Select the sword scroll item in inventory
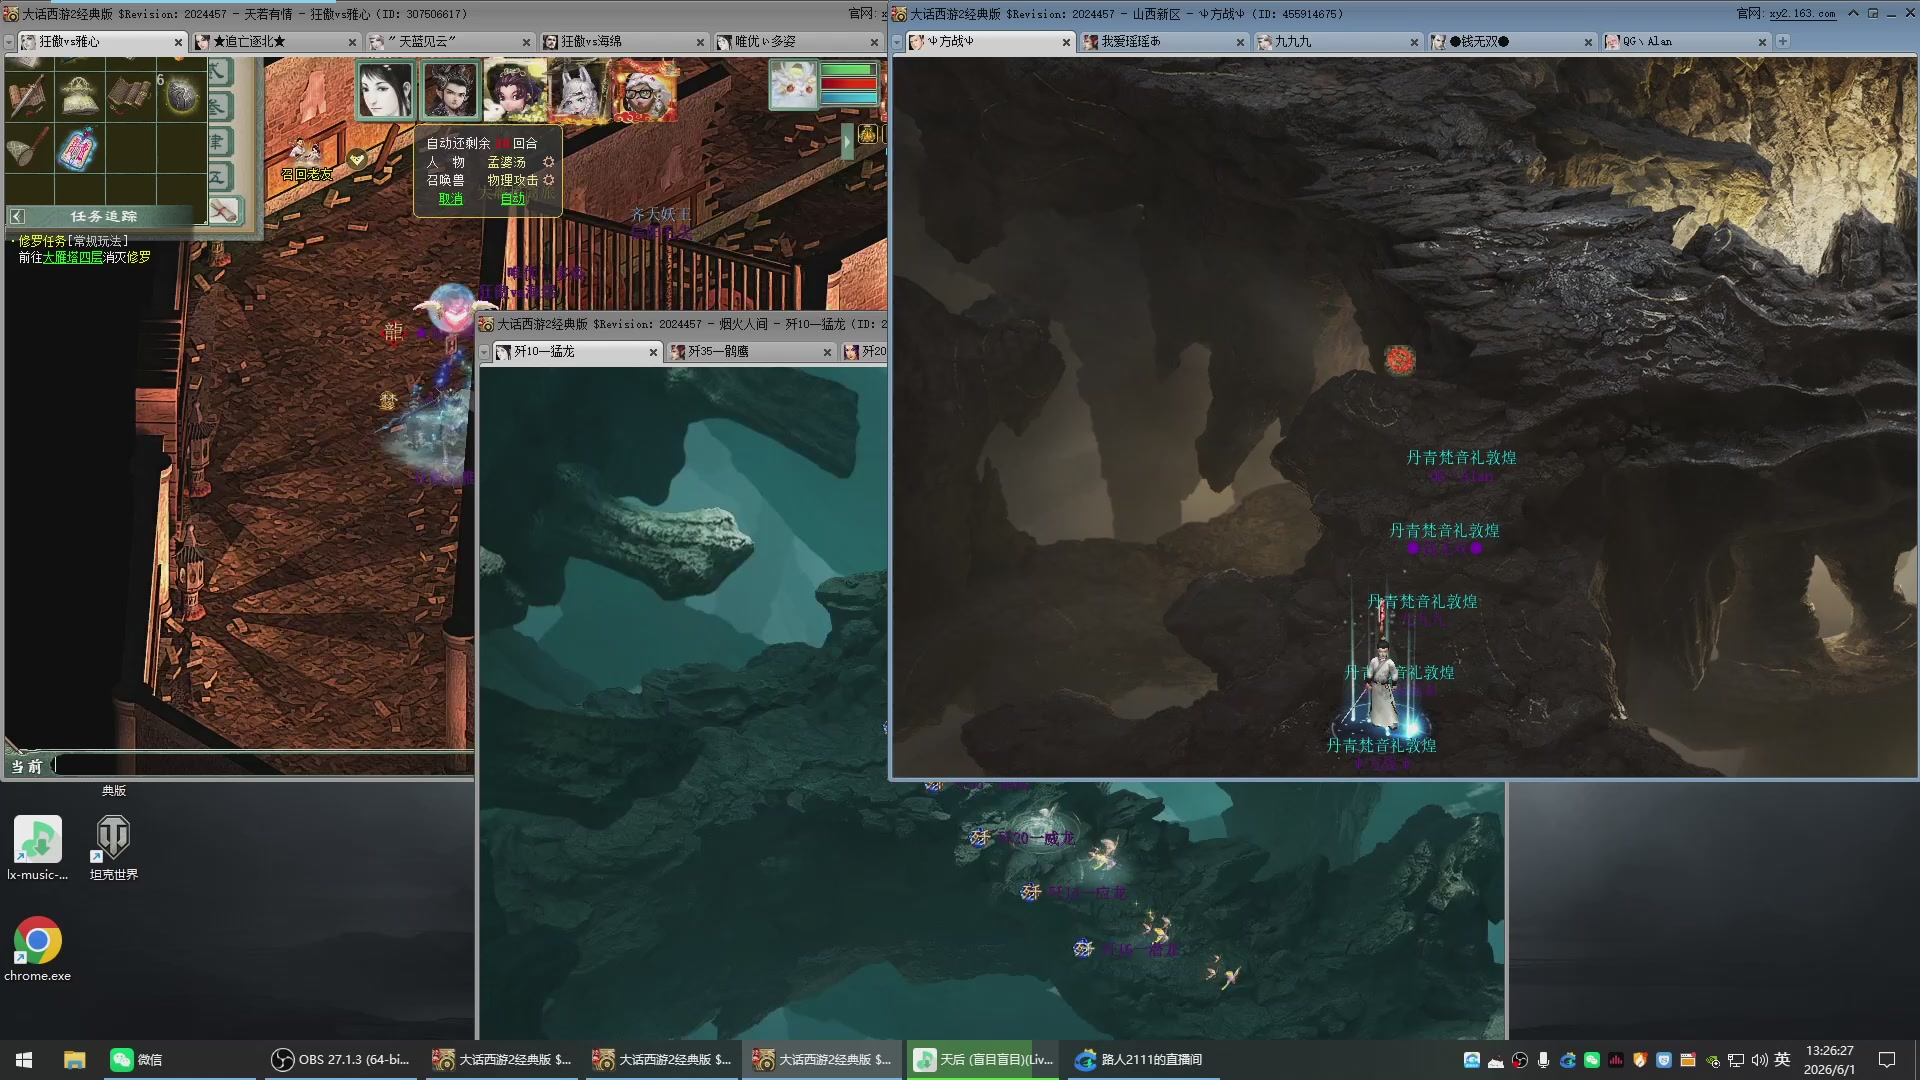This screenshot has width=1920, height=1080. pyautogui.click(x=28, y=96)
